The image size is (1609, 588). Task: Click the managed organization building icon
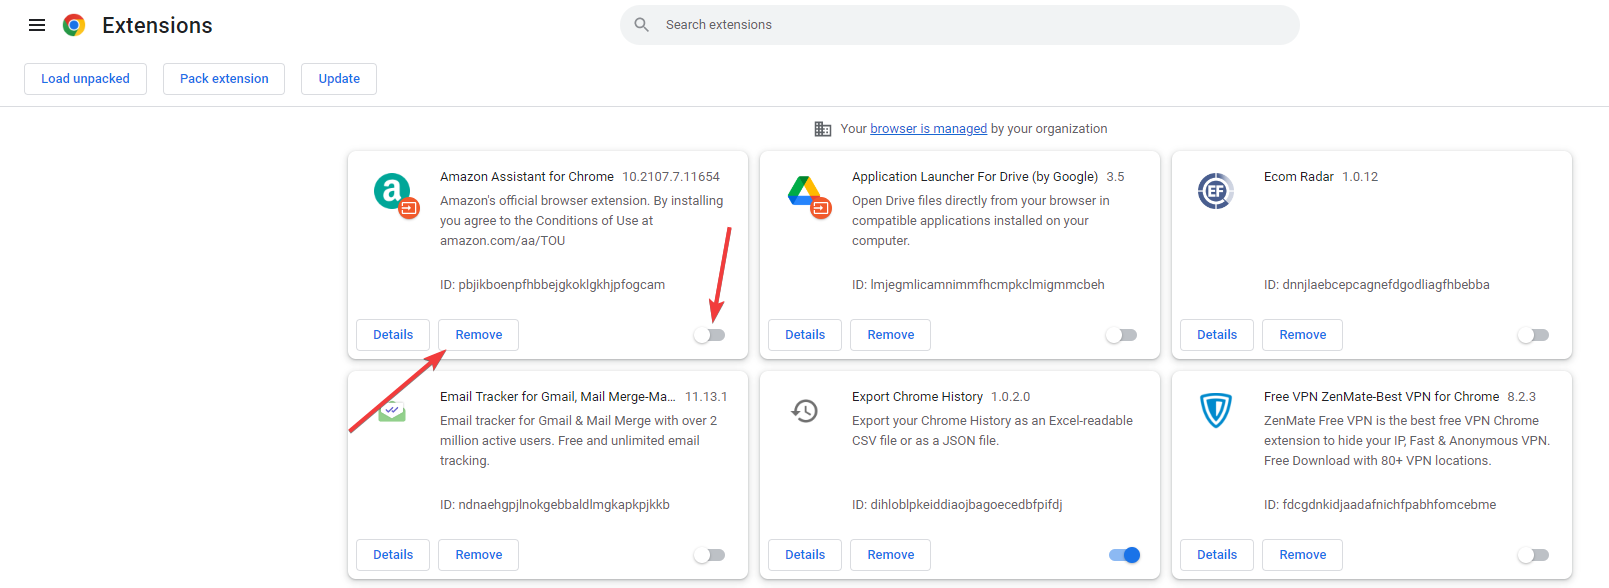coord(823,129)
